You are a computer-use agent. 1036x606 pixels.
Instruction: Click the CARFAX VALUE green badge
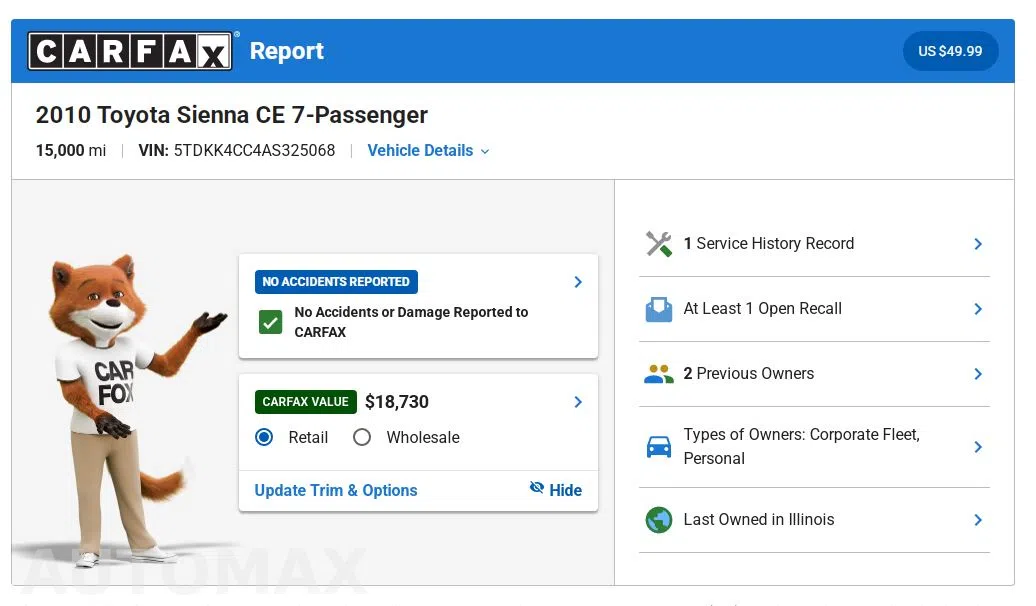click(x=305, y=402)
